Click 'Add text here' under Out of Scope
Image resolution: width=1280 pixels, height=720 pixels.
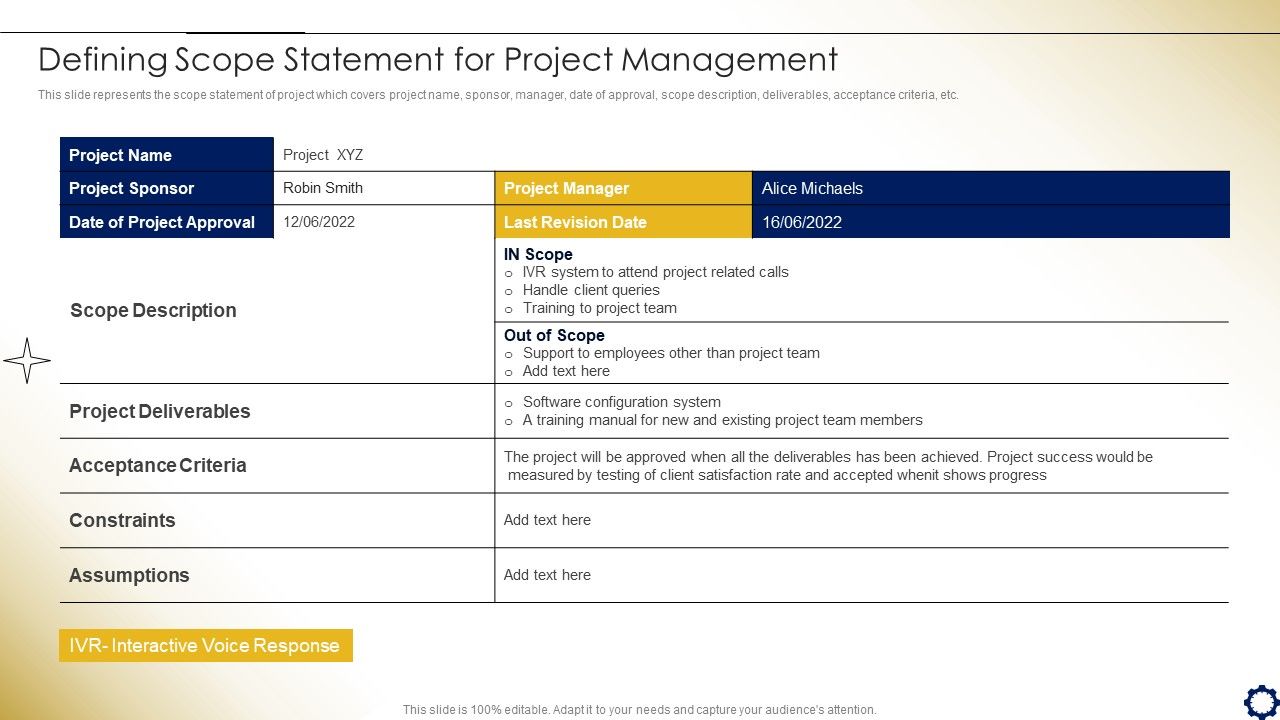(566, 371)
